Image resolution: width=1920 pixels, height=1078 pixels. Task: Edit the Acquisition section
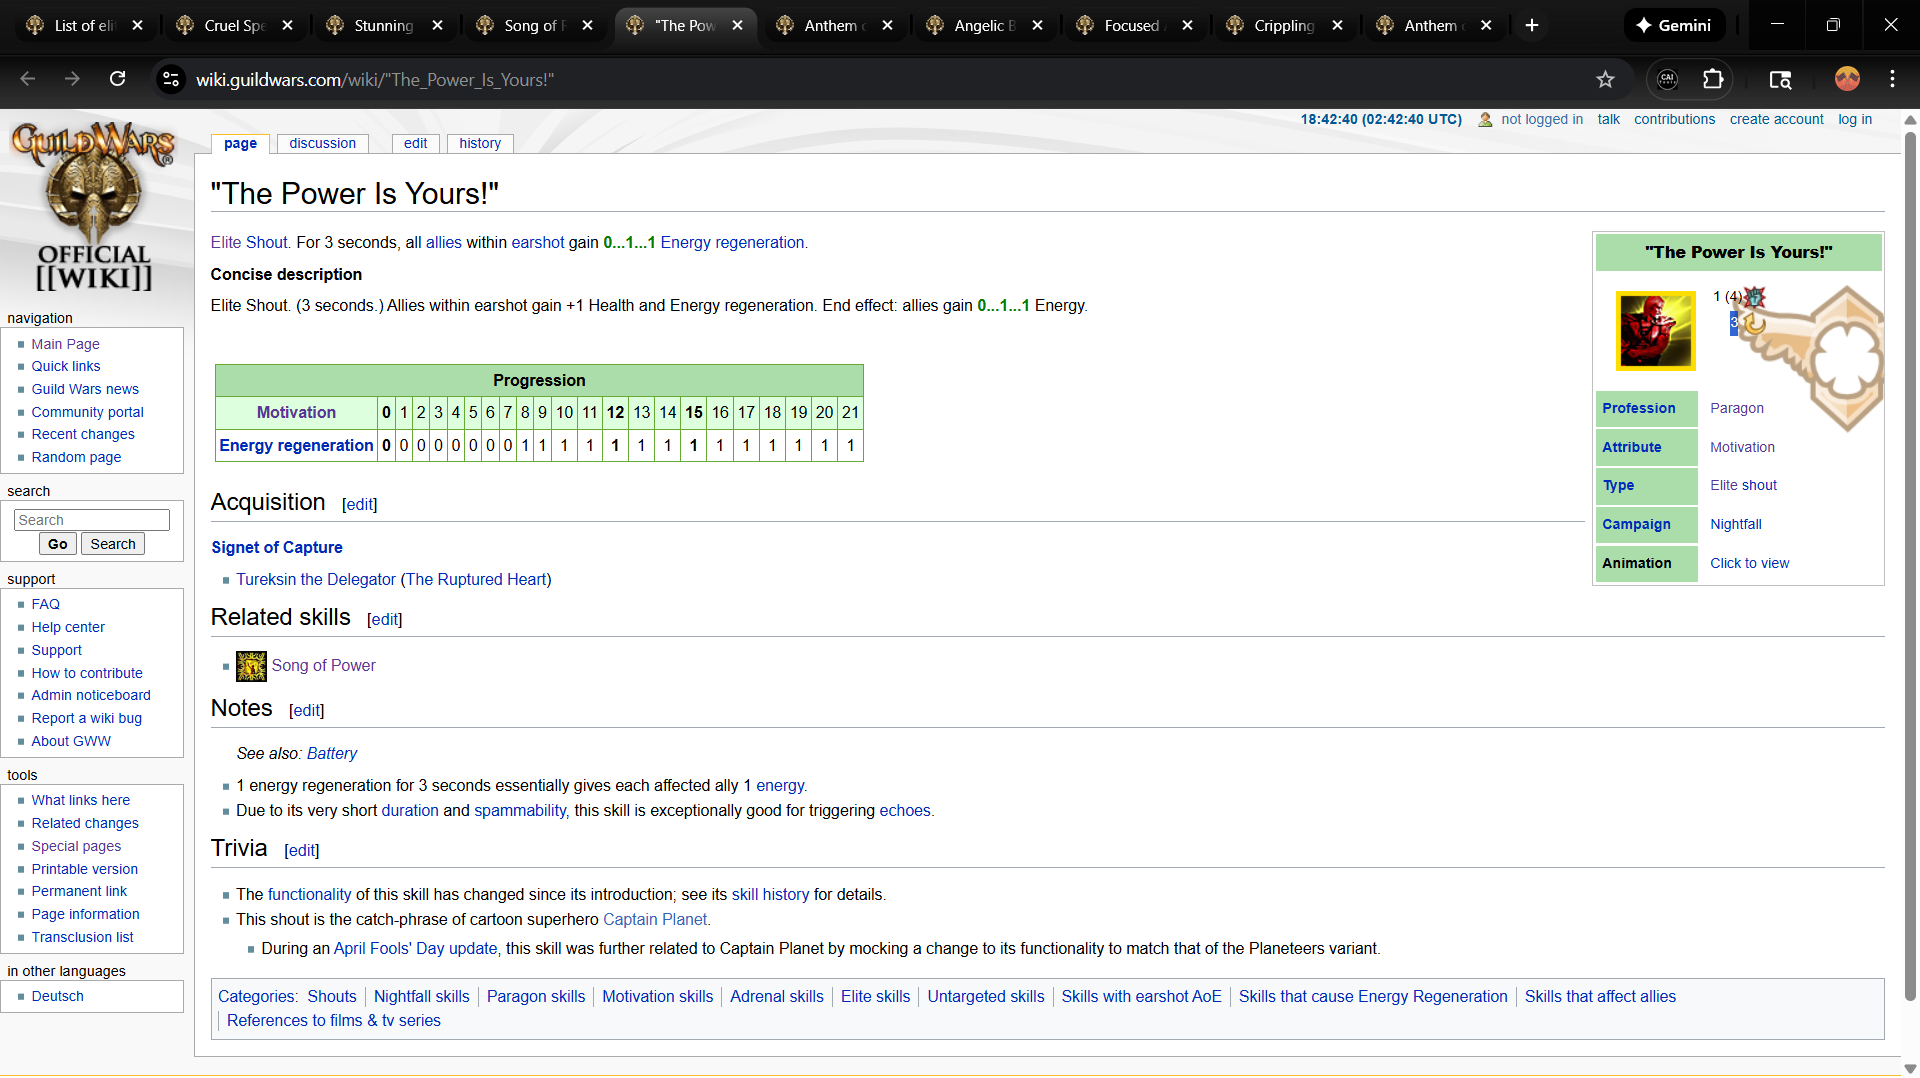[360, 505]
